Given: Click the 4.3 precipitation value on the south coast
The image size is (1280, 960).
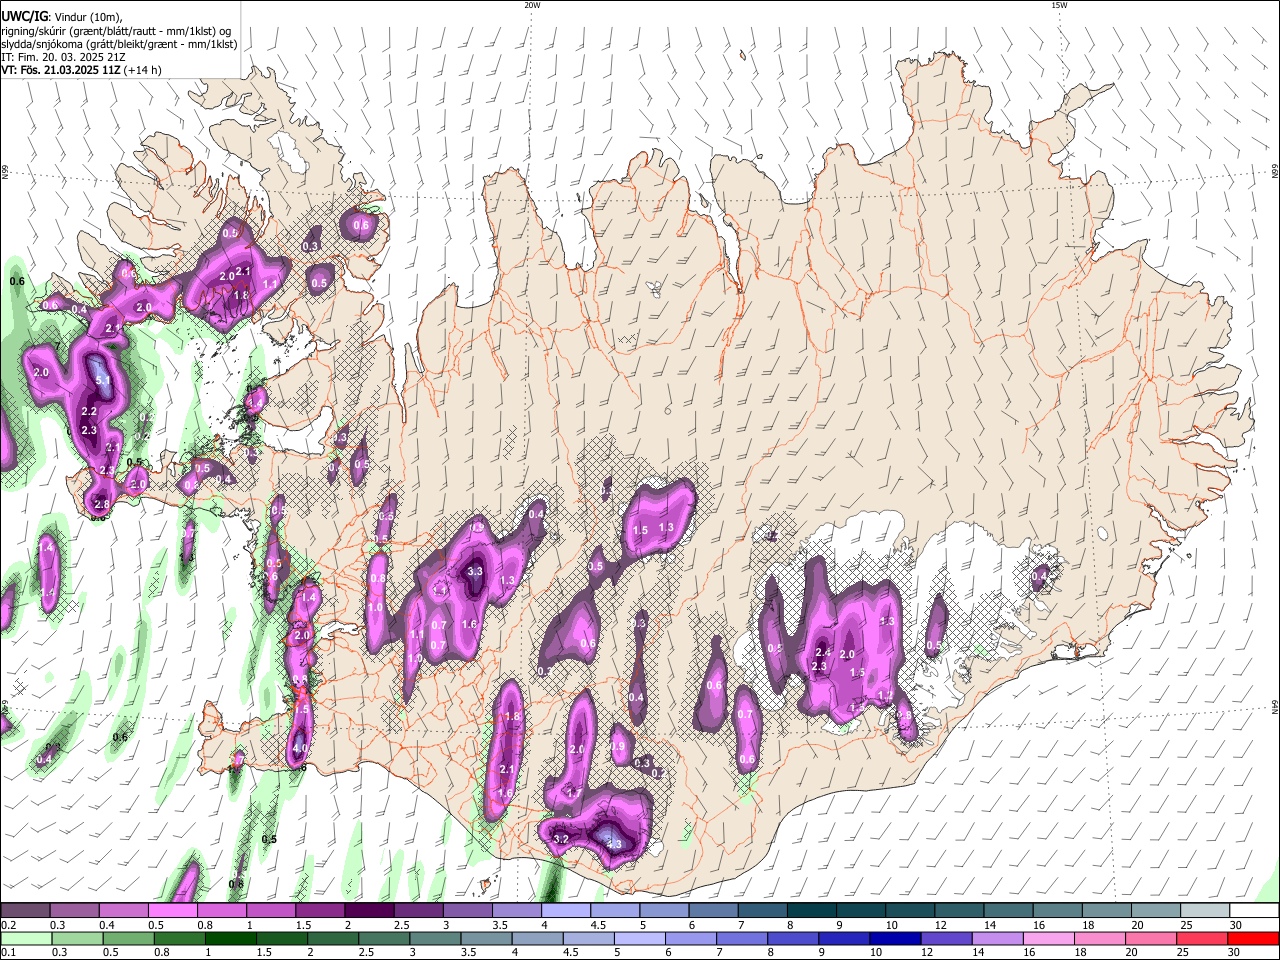Looking at the screenshot, I should (x=614, y=844).
